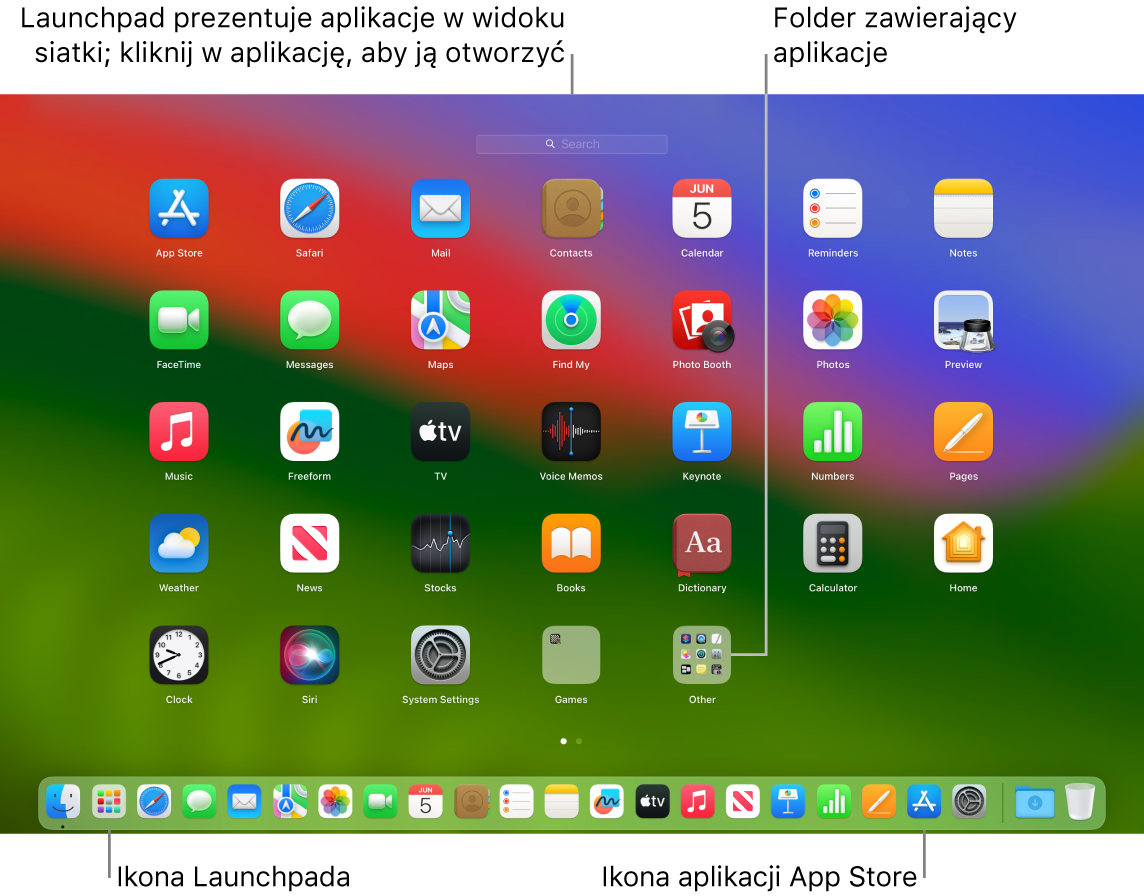The width and height of the screenshot is (1144, 896).
Task: Open the Maps app in Launchpad
Action: click(440, 320)
